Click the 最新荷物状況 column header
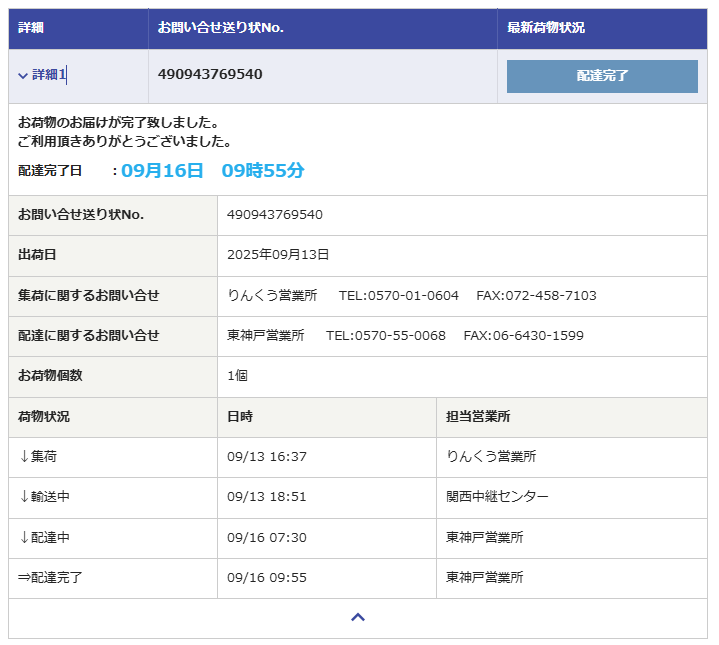 546,28
